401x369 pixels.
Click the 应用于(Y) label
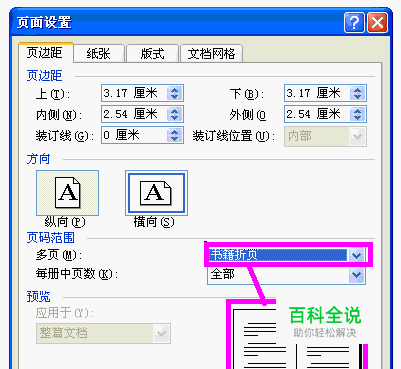(65, 313)
